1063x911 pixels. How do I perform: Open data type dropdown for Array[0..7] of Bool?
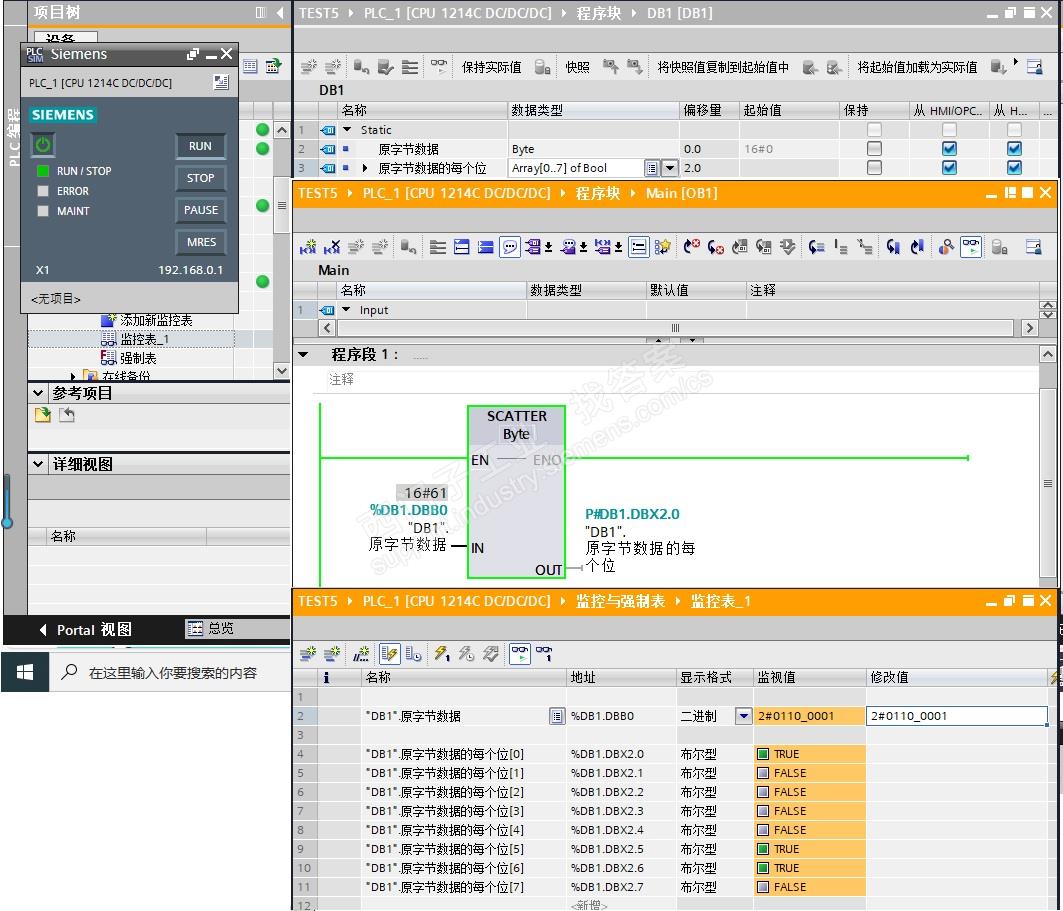click(x=669, y=167)
